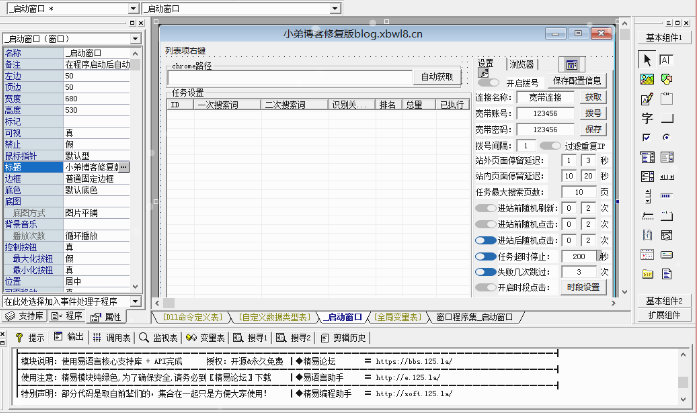
Task: Select the progress bar component icon
Action: coord(666,196)
